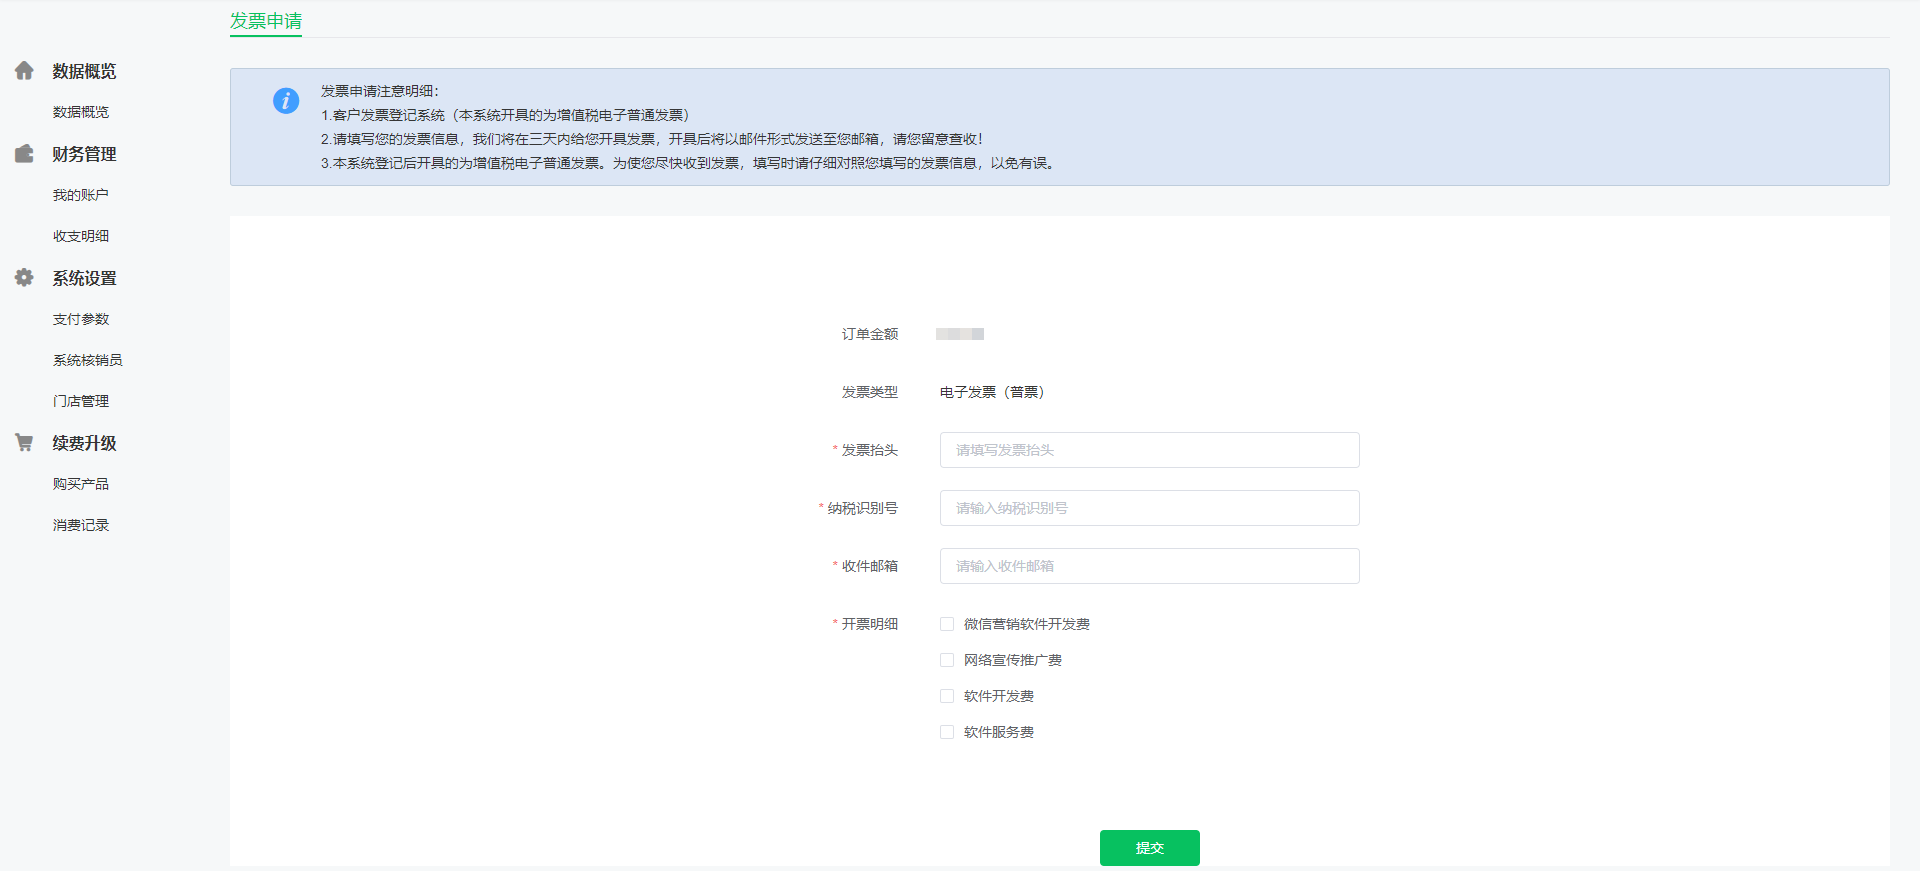This screenshot has height=871, width=1920.
Task: Go to 购买产品 page
Action: (81, 484)
